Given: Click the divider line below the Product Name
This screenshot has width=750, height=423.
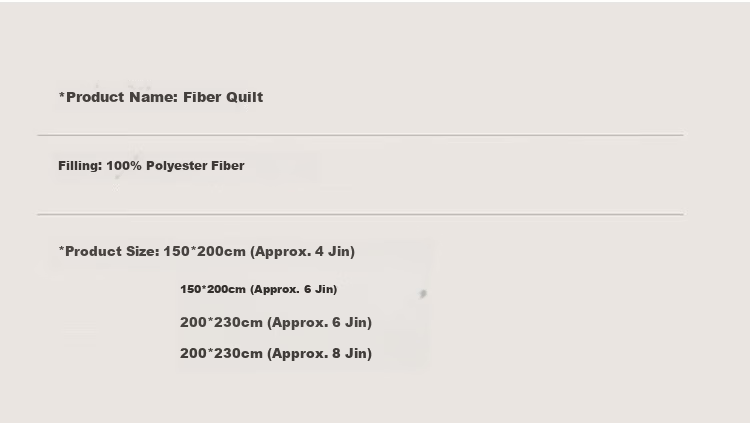Looking at the screenshot, I should 361,135.
